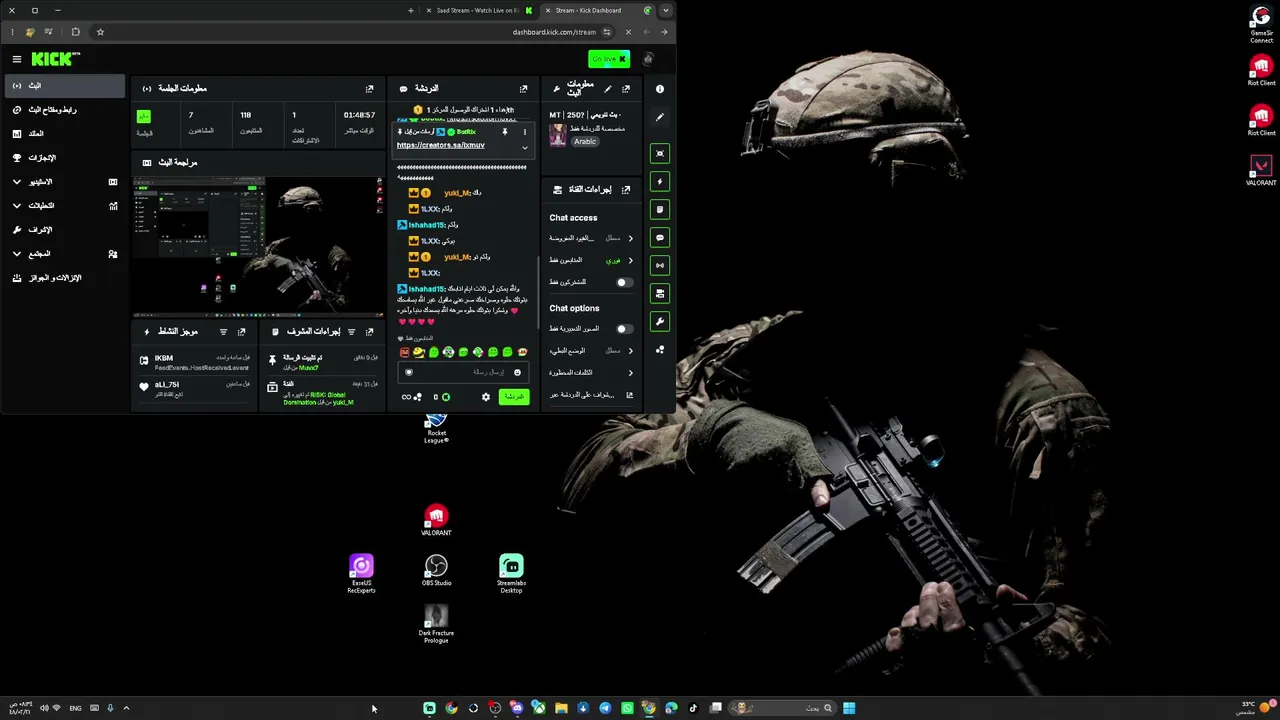
Task: Open the Streamlabs Desktop shortcut
Action: 511,574
